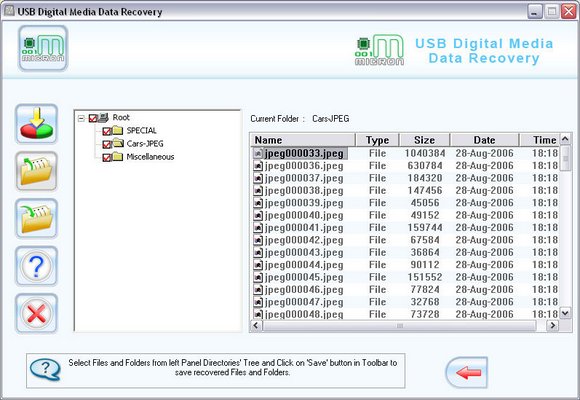Uncheck the Cars-JPEG folder checkbox
580x400 pixels.
point(107,144)
